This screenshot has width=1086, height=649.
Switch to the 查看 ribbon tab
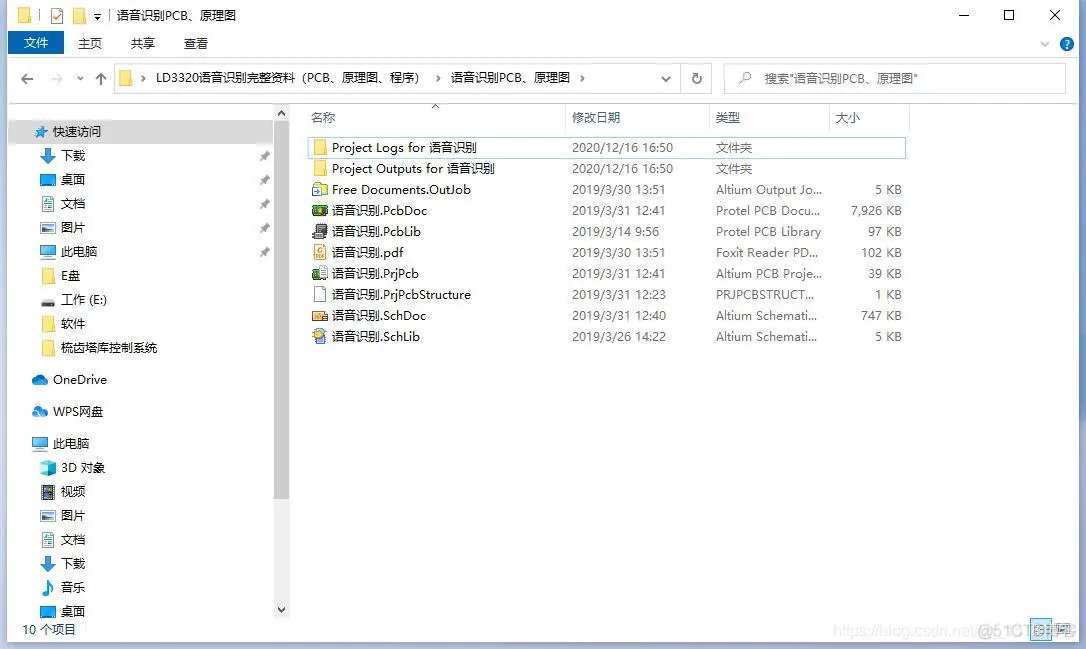pos(195,44)
